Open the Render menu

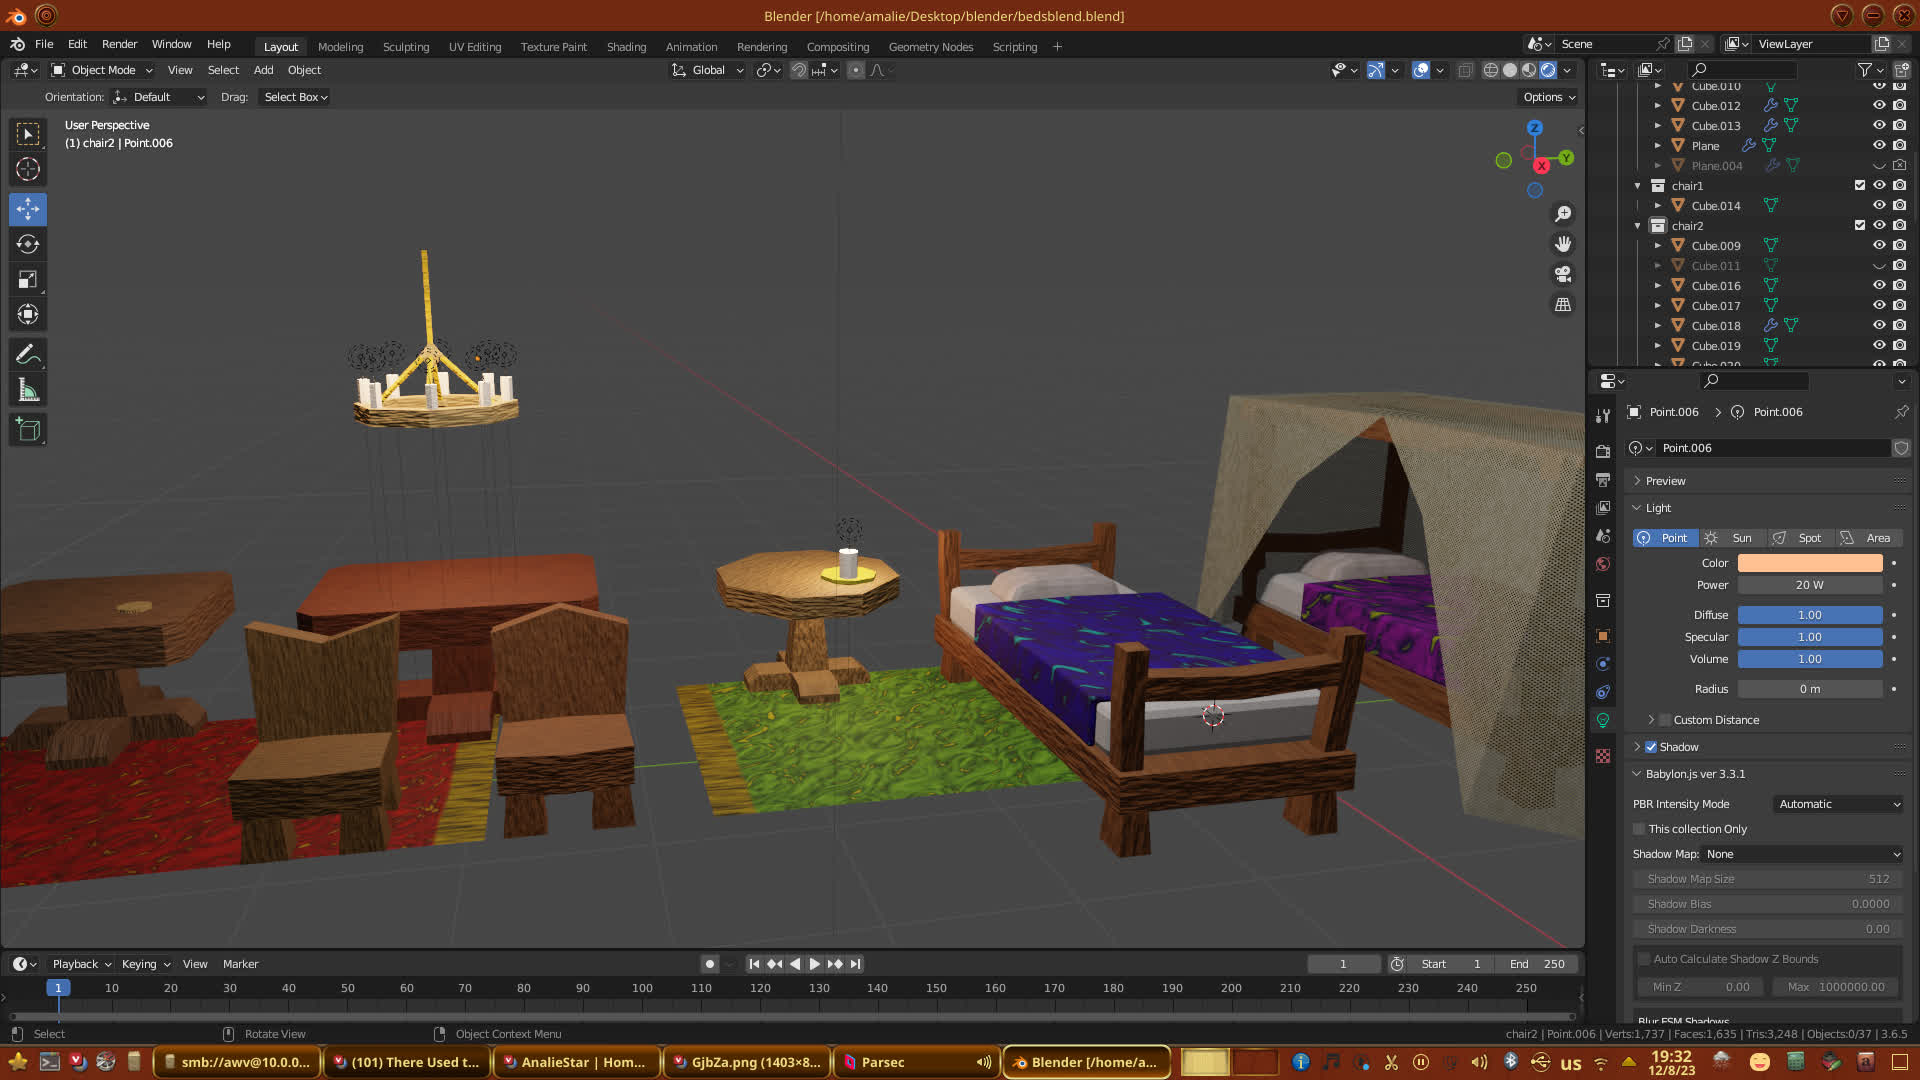tap(119, 44)
